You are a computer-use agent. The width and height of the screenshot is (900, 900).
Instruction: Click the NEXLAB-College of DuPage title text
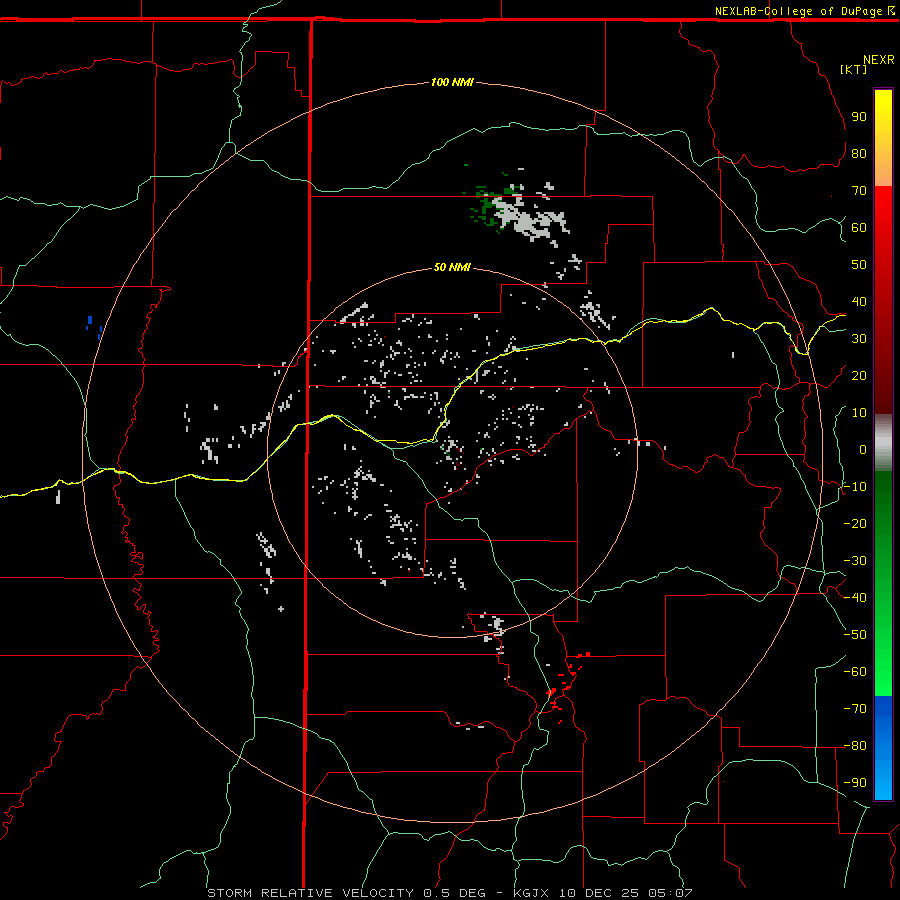(798, 11)
